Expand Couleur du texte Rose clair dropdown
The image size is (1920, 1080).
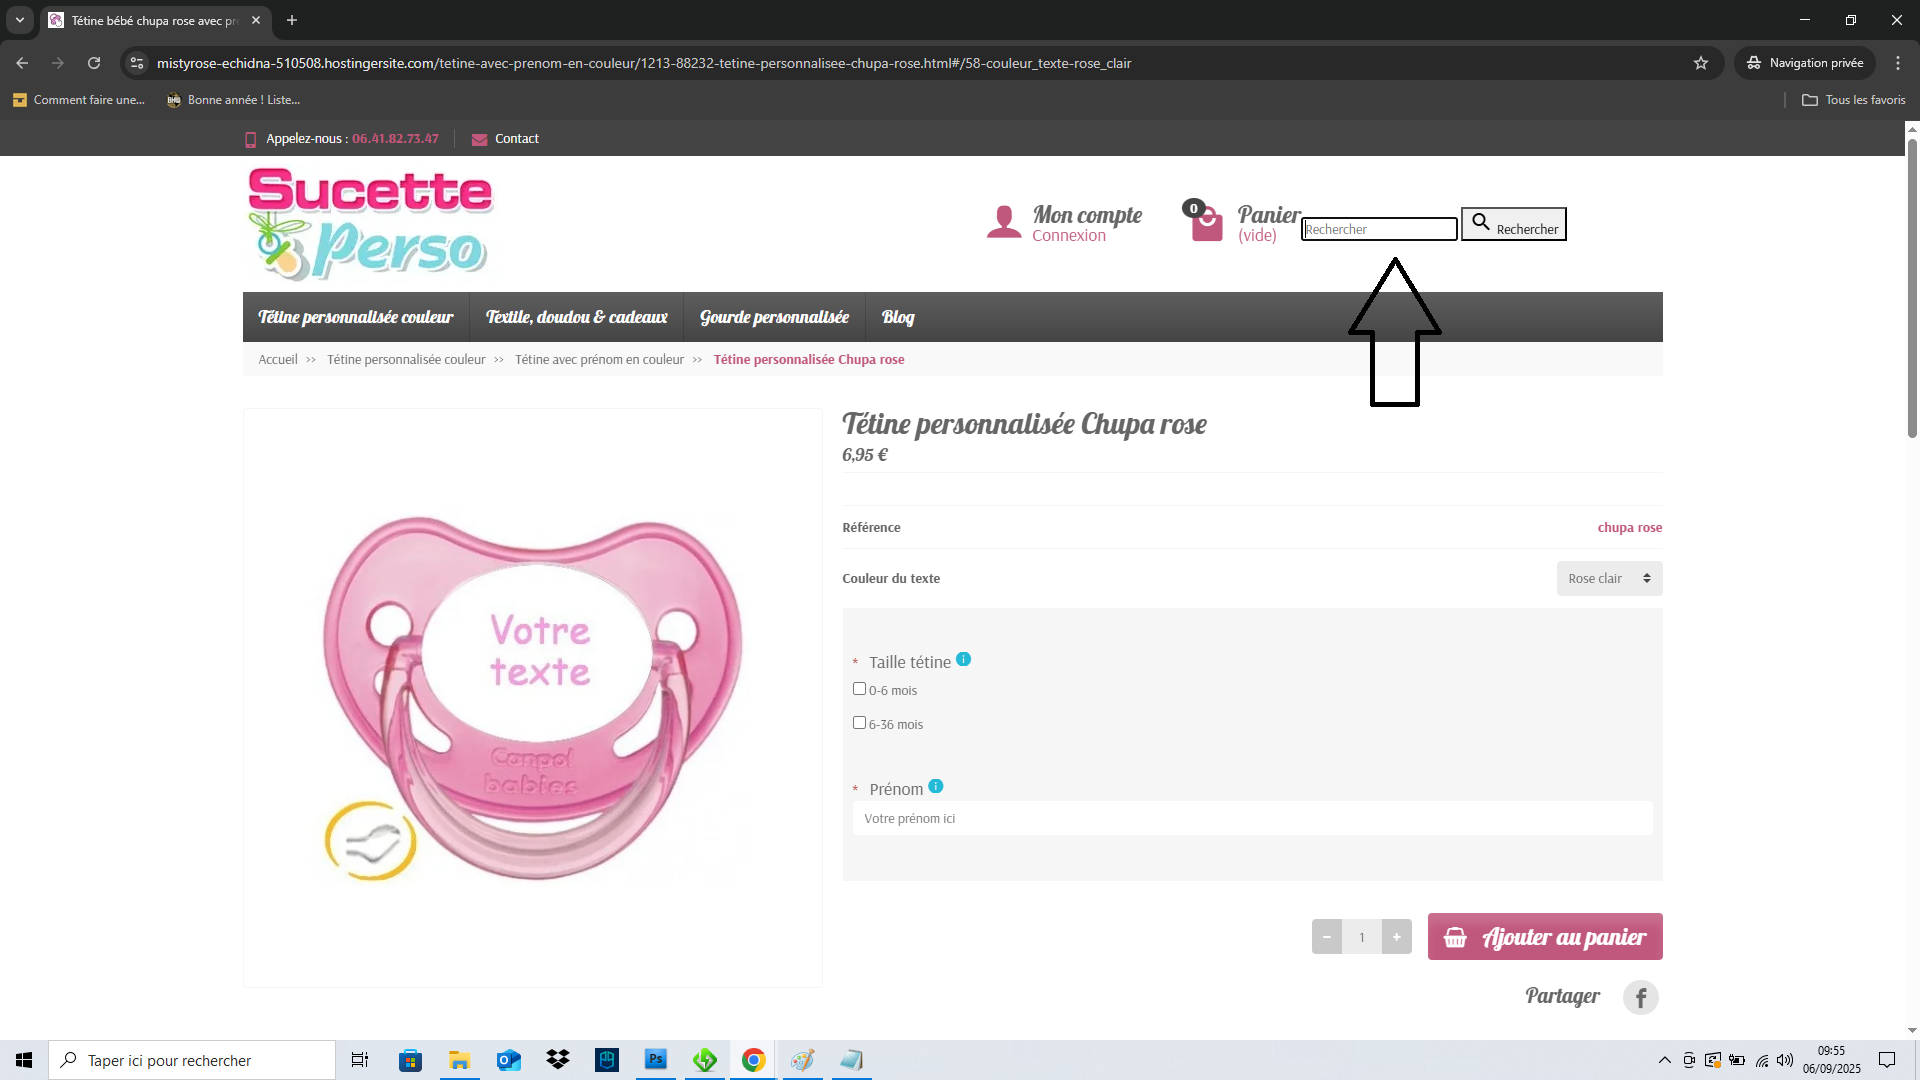click(x=1609, y=578)
